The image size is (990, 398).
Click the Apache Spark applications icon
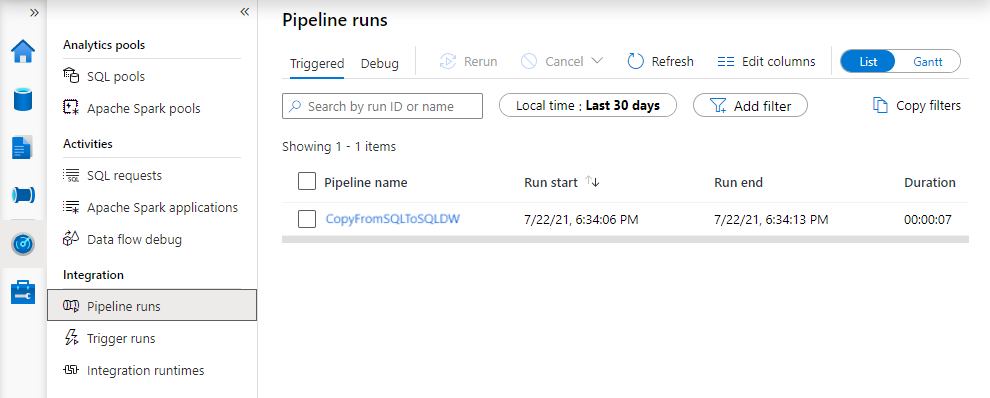71,207
